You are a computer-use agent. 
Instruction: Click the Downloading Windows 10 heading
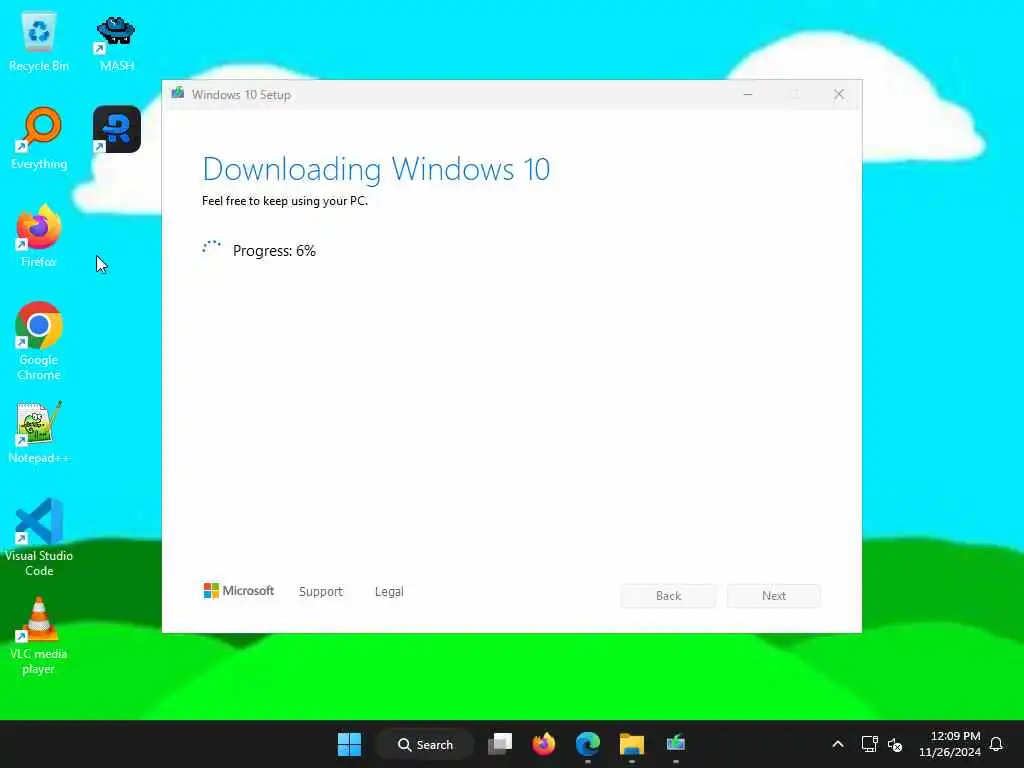point(376,169)
